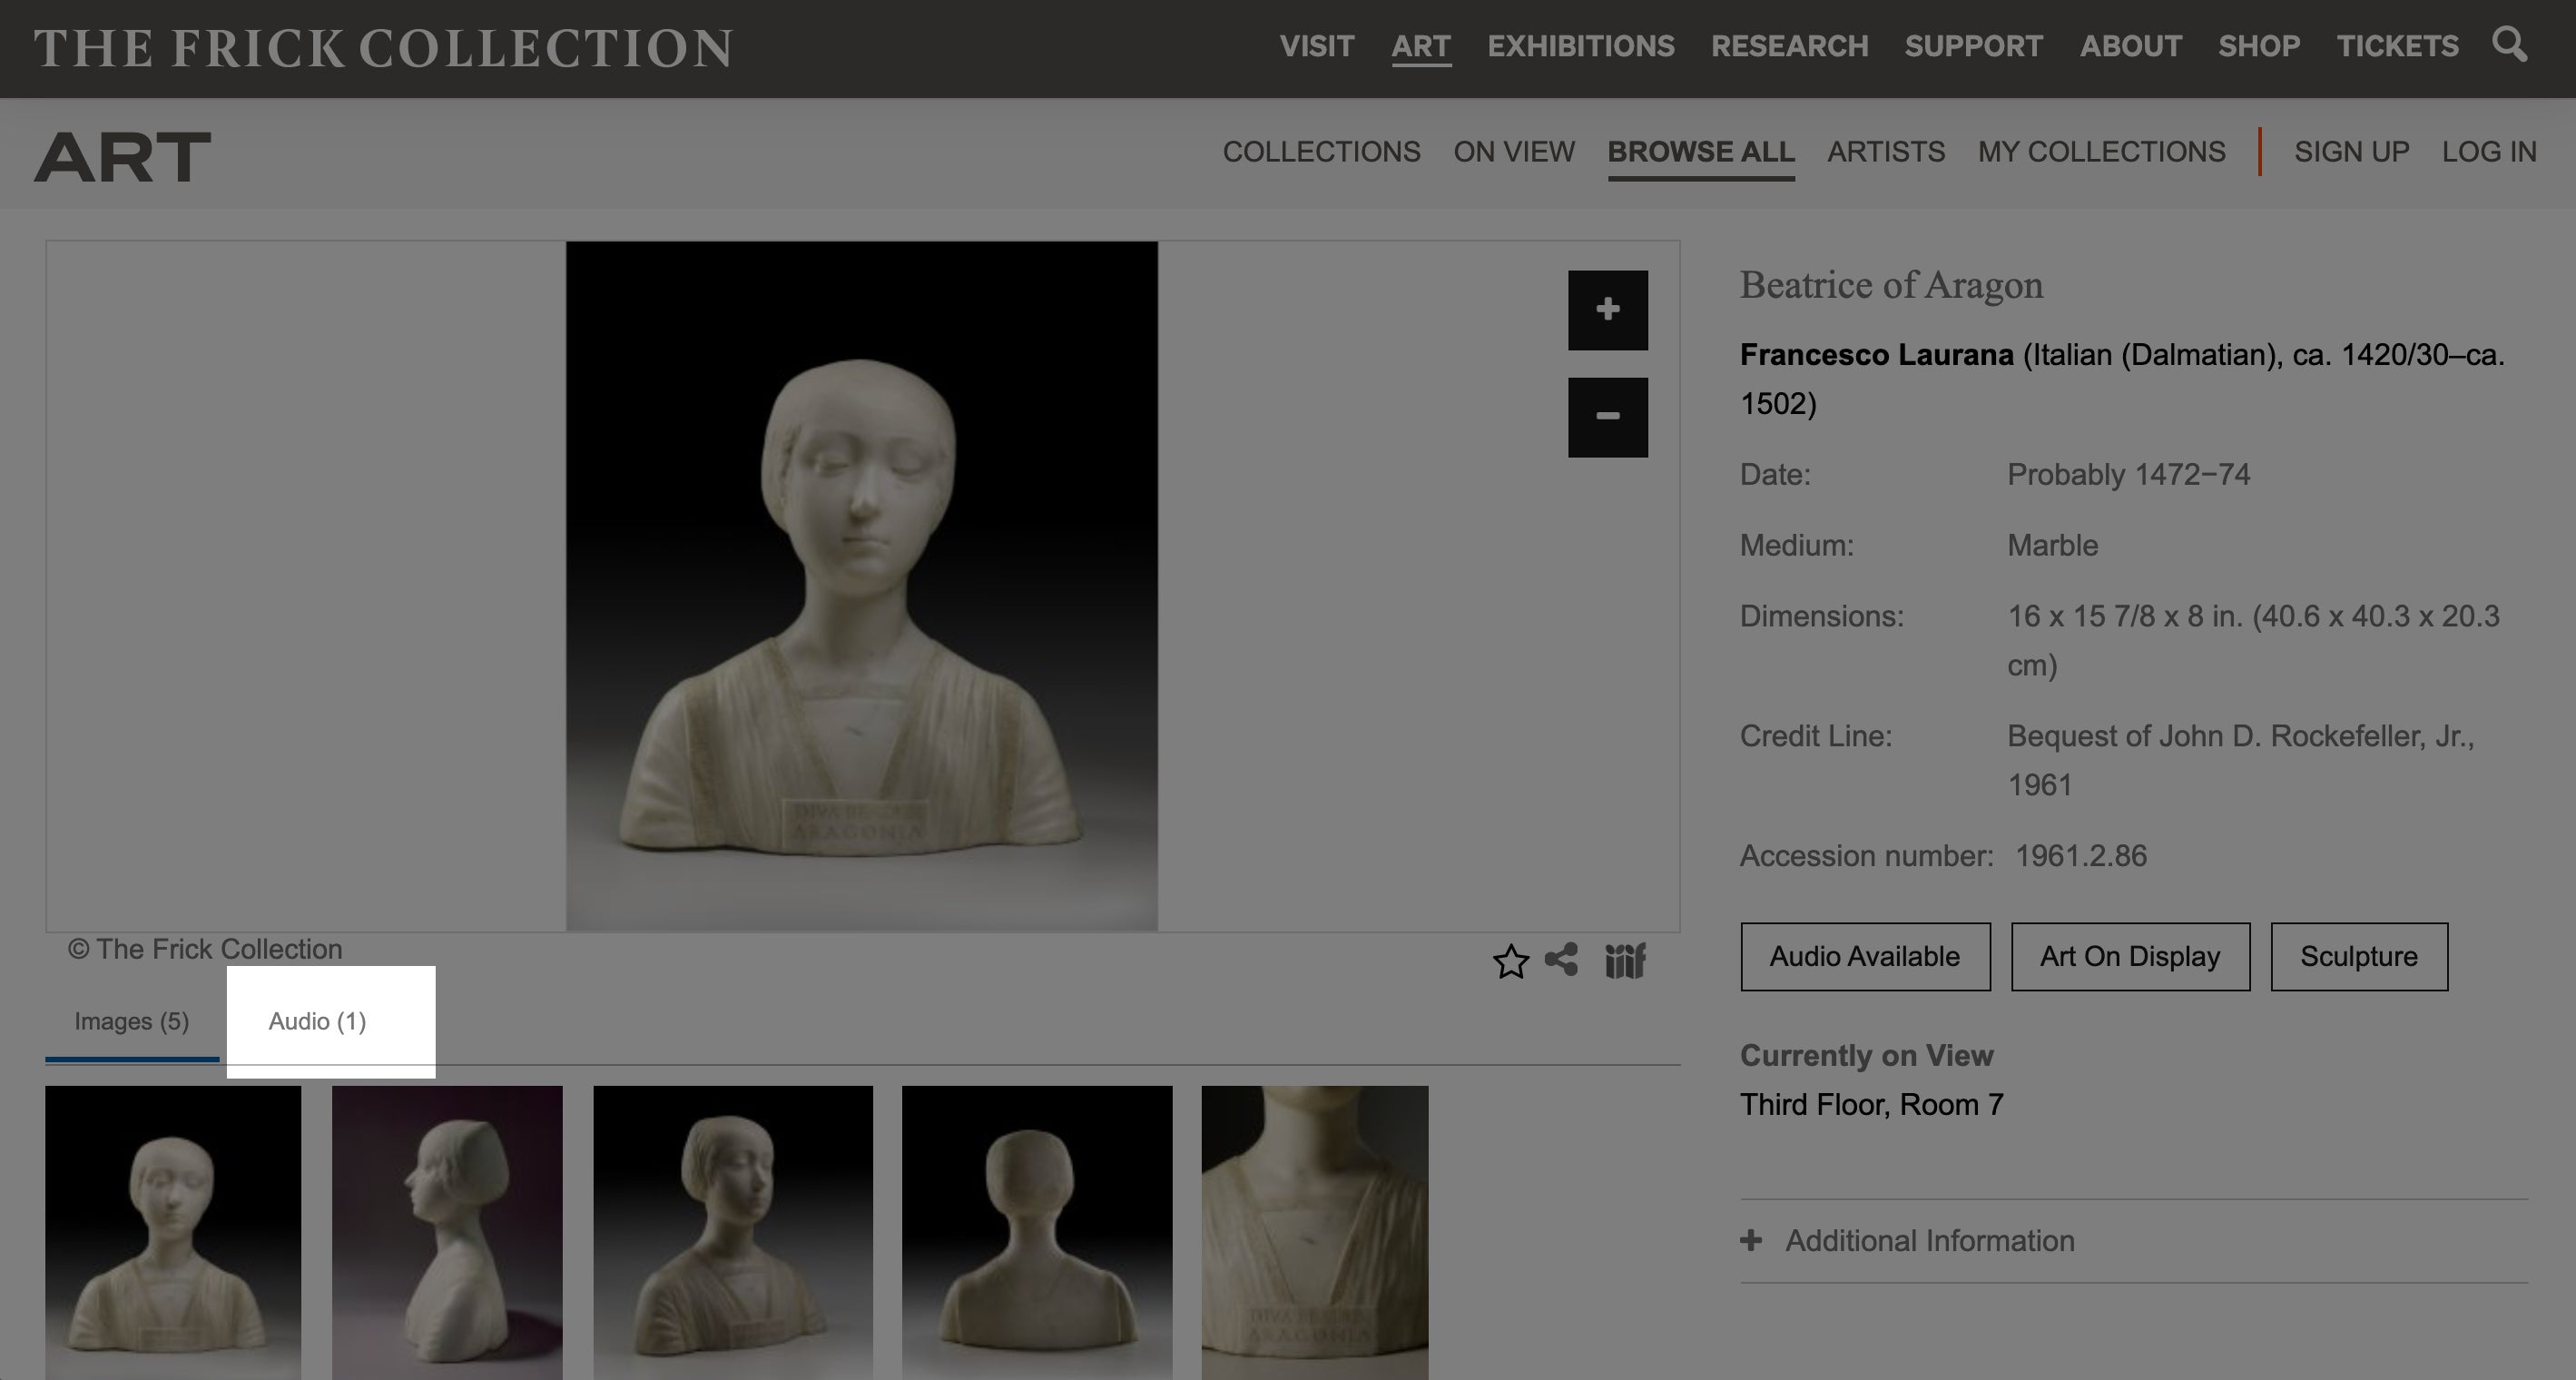Go to EXHIBITIONS in the top navigation
The image size is (2576, 1380).
click(x=1581, y=46)
